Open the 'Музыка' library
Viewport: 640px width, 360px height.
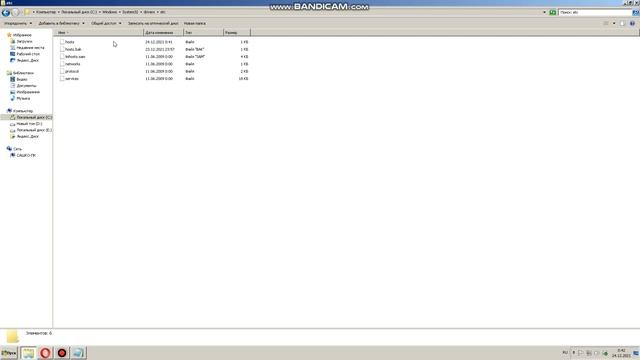23,98
